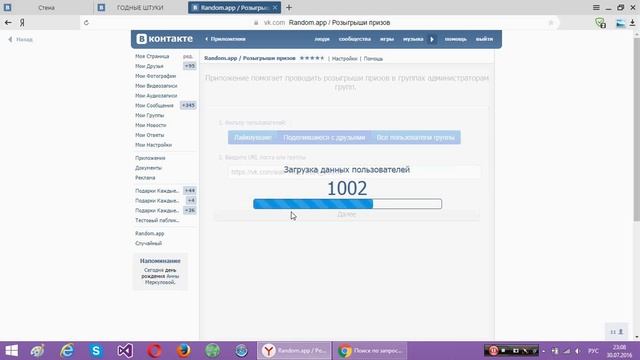Launch Opera browser from taskbar

pos(154,351)
